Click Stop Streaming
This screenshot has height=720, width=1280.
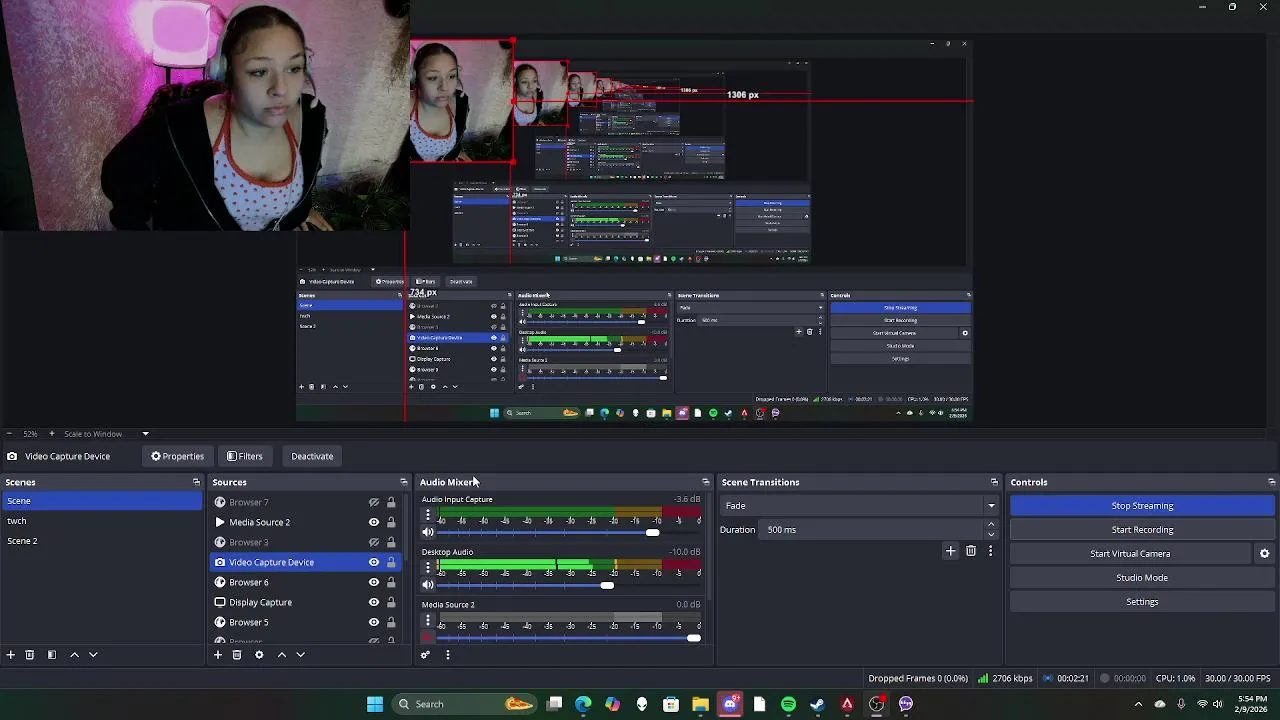point(1142,506)
